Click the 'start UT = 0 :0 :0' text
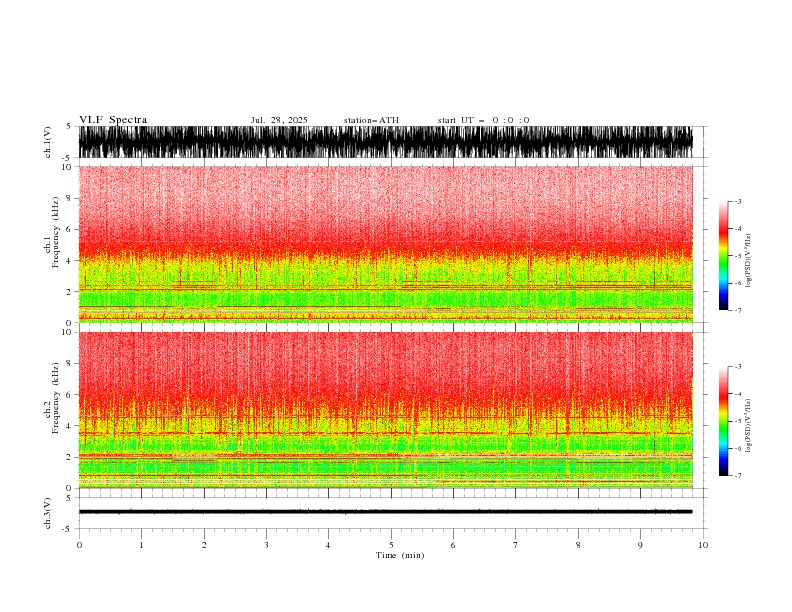The height and width of the screenshot is (612, 792). point(483,120)
